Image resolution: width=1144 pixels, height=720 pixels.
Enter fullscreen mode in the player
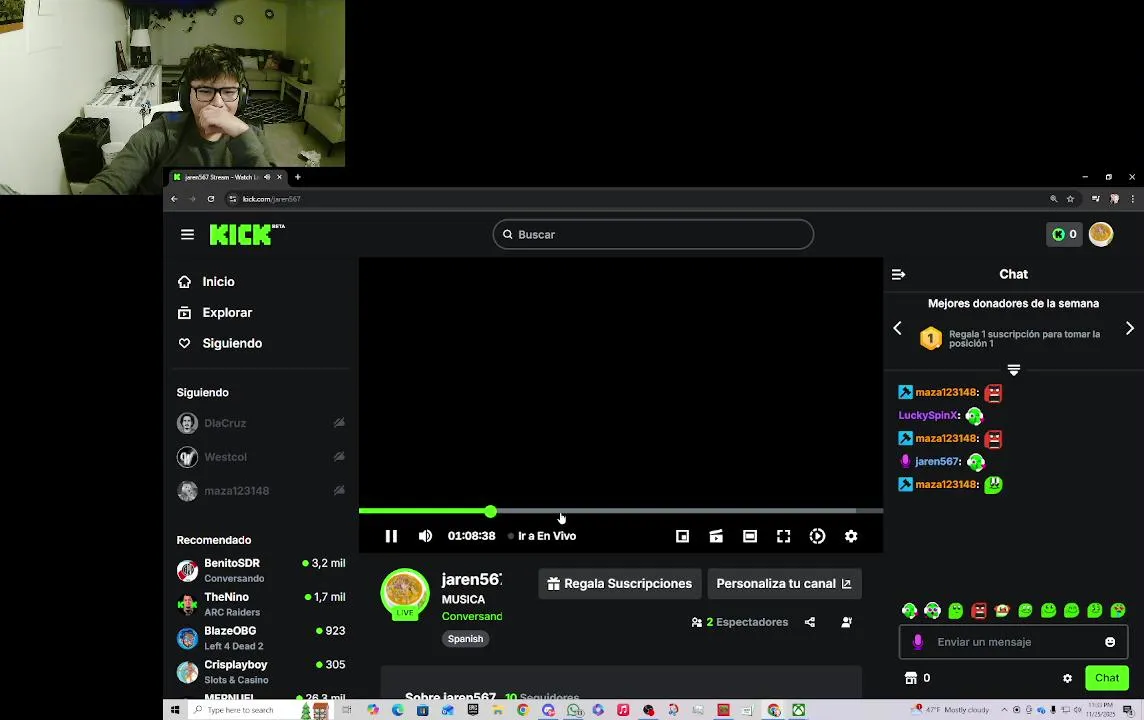784,536
